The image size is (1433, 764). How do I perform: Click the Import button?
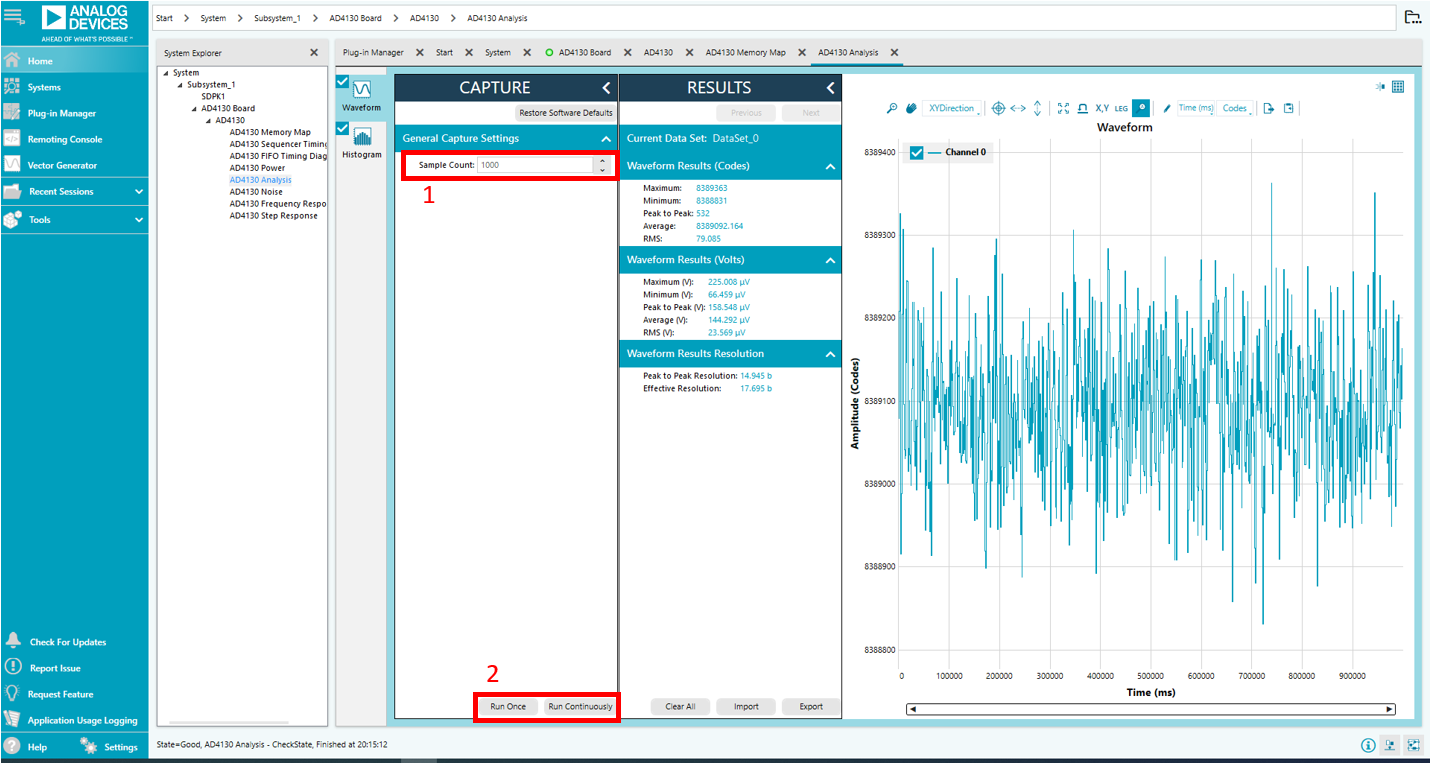click(x=746, y=707)
